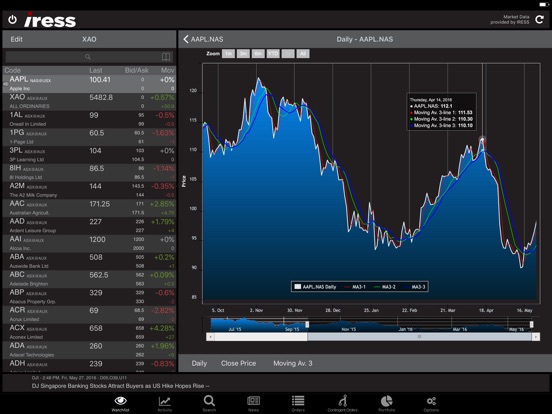Select the ABP Abacus Property row

(89, 297)
